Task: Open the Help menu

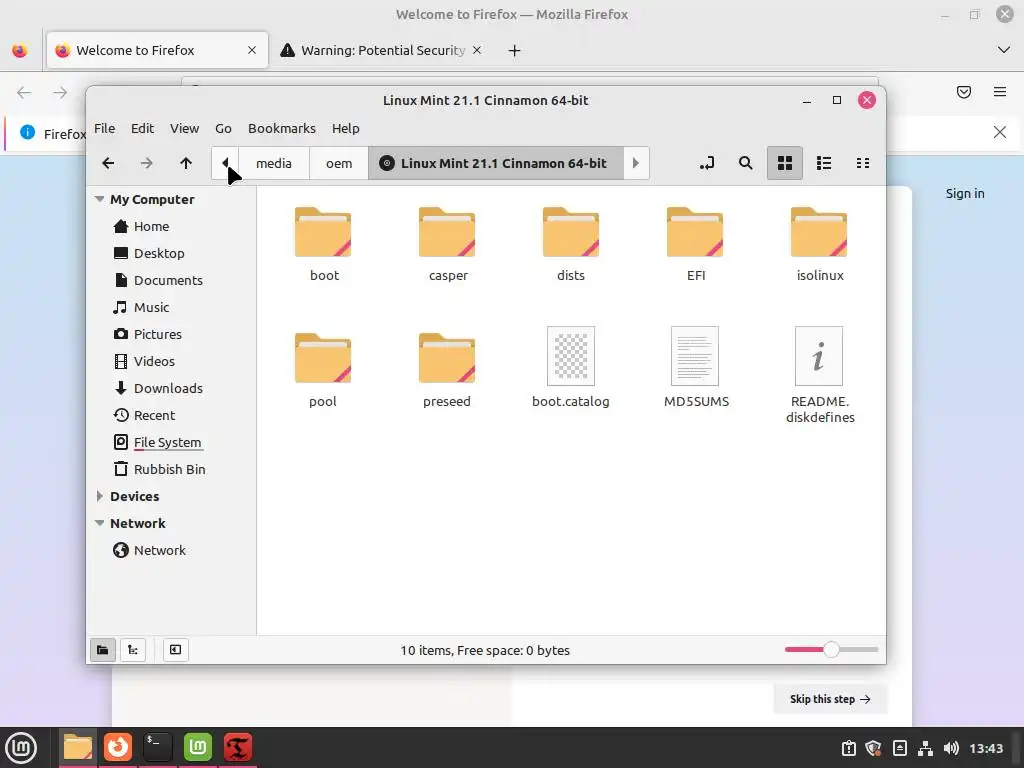Action: coord(345,129)
